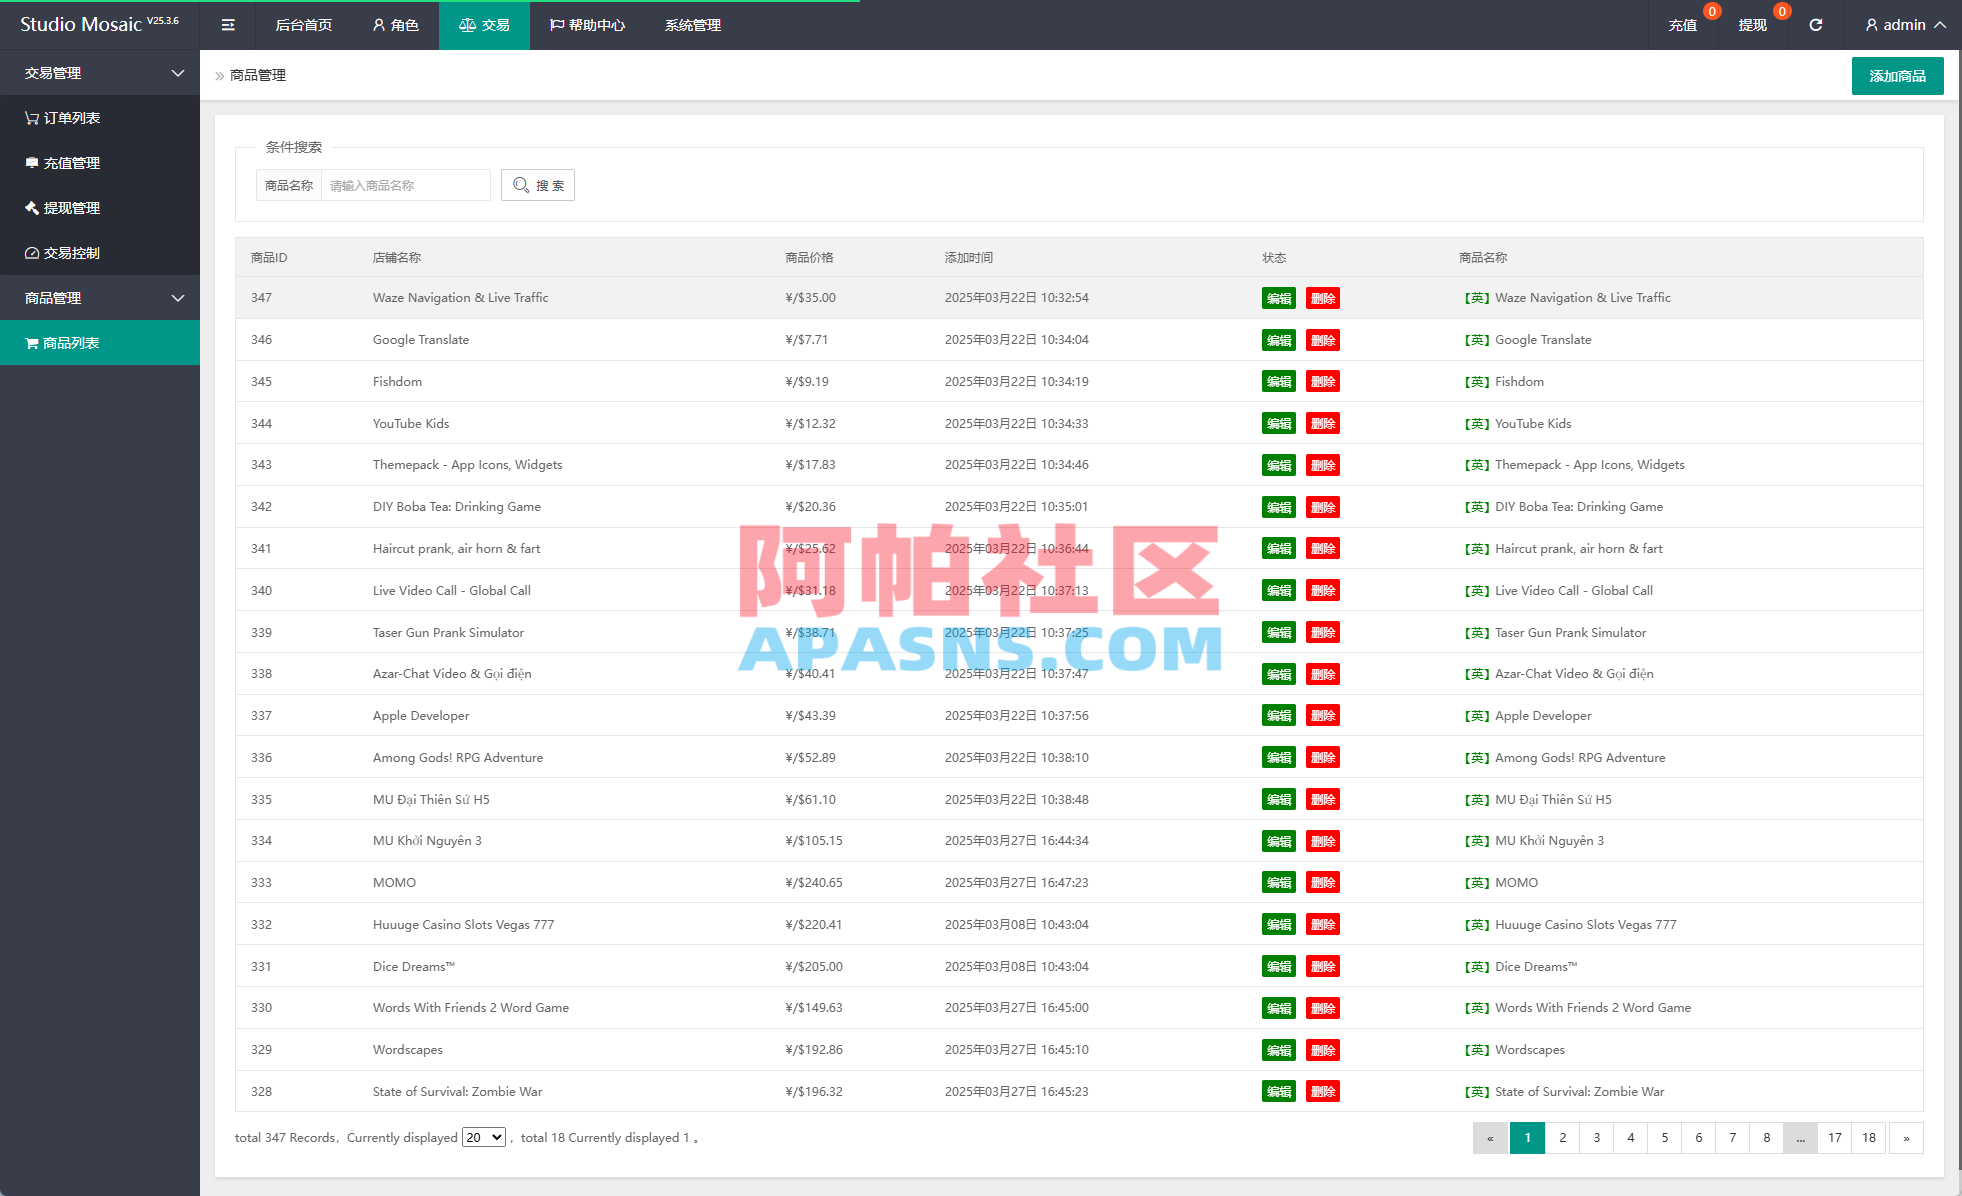Click the 添加商品 button
The width and height of the screenshot is (1962, 1196).
coord(1897,75)
